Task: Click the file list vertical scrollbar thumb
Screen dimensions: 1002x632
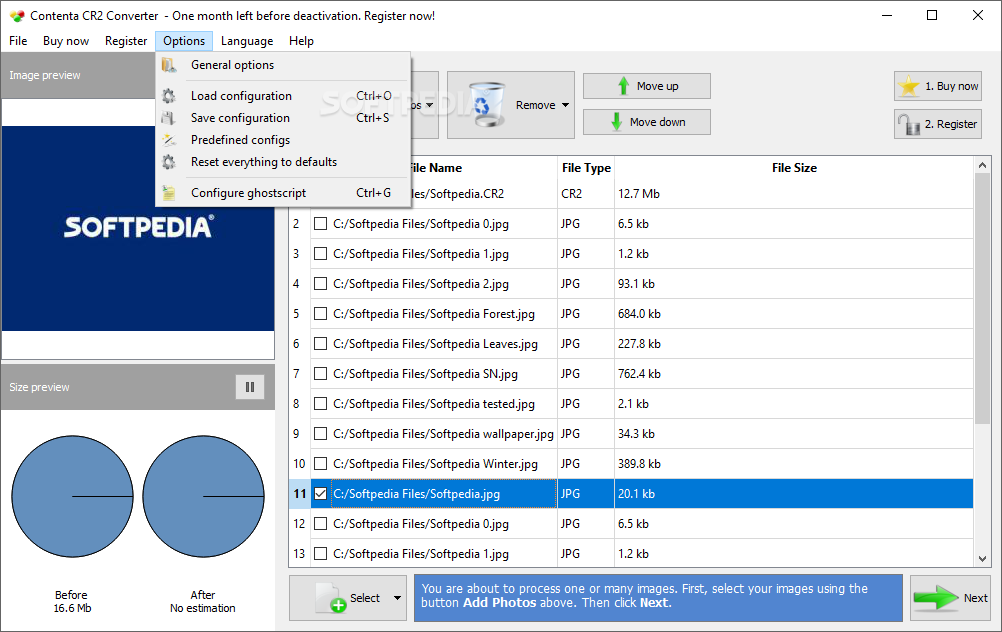Action: pyautogui.click(x=982, y=298)
